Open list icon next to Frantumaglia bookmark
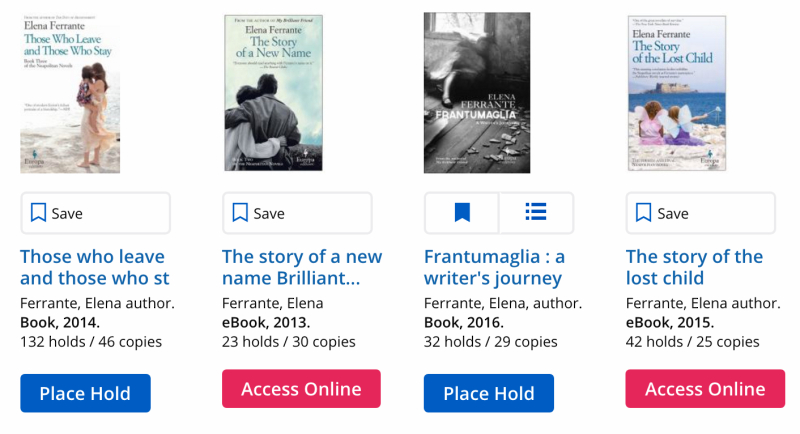 [x=536, y=213]
